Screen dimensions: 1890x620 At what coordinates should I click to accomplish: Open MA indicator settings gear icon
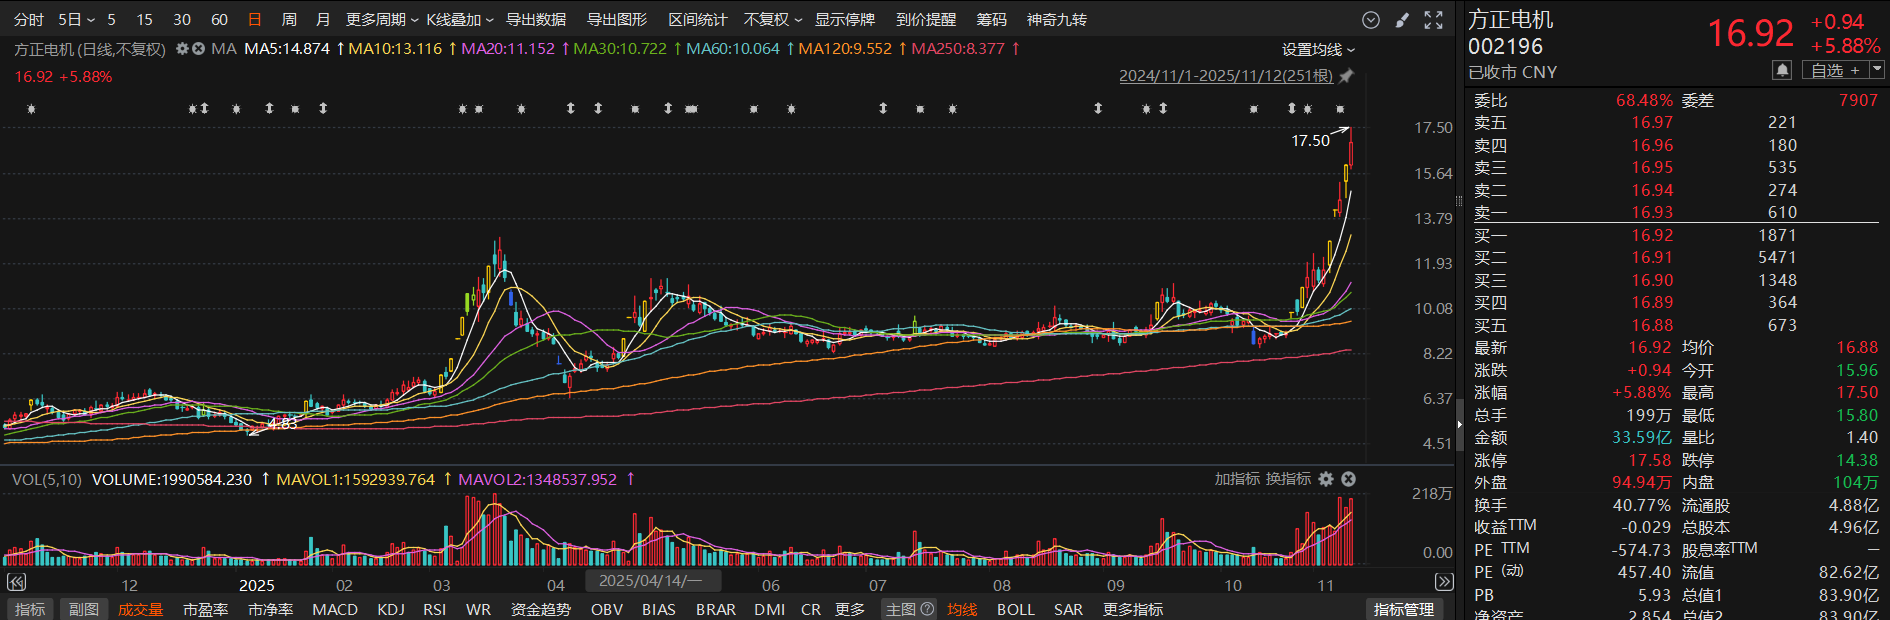tap(182, 49)
